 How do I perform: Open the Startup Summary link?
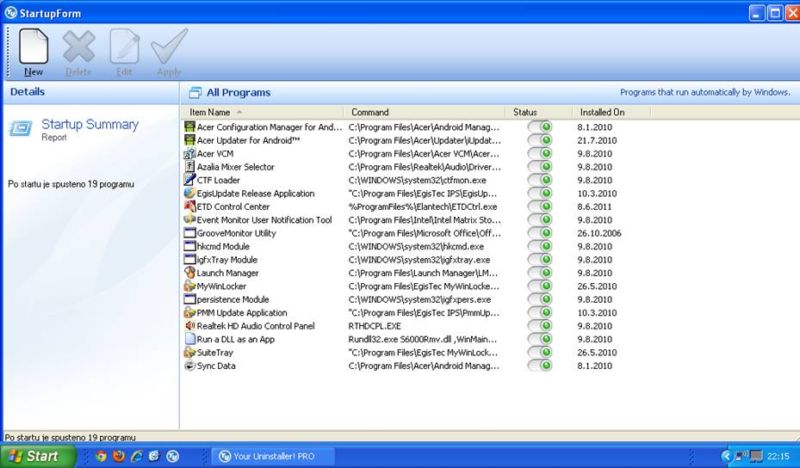(90, 125)
